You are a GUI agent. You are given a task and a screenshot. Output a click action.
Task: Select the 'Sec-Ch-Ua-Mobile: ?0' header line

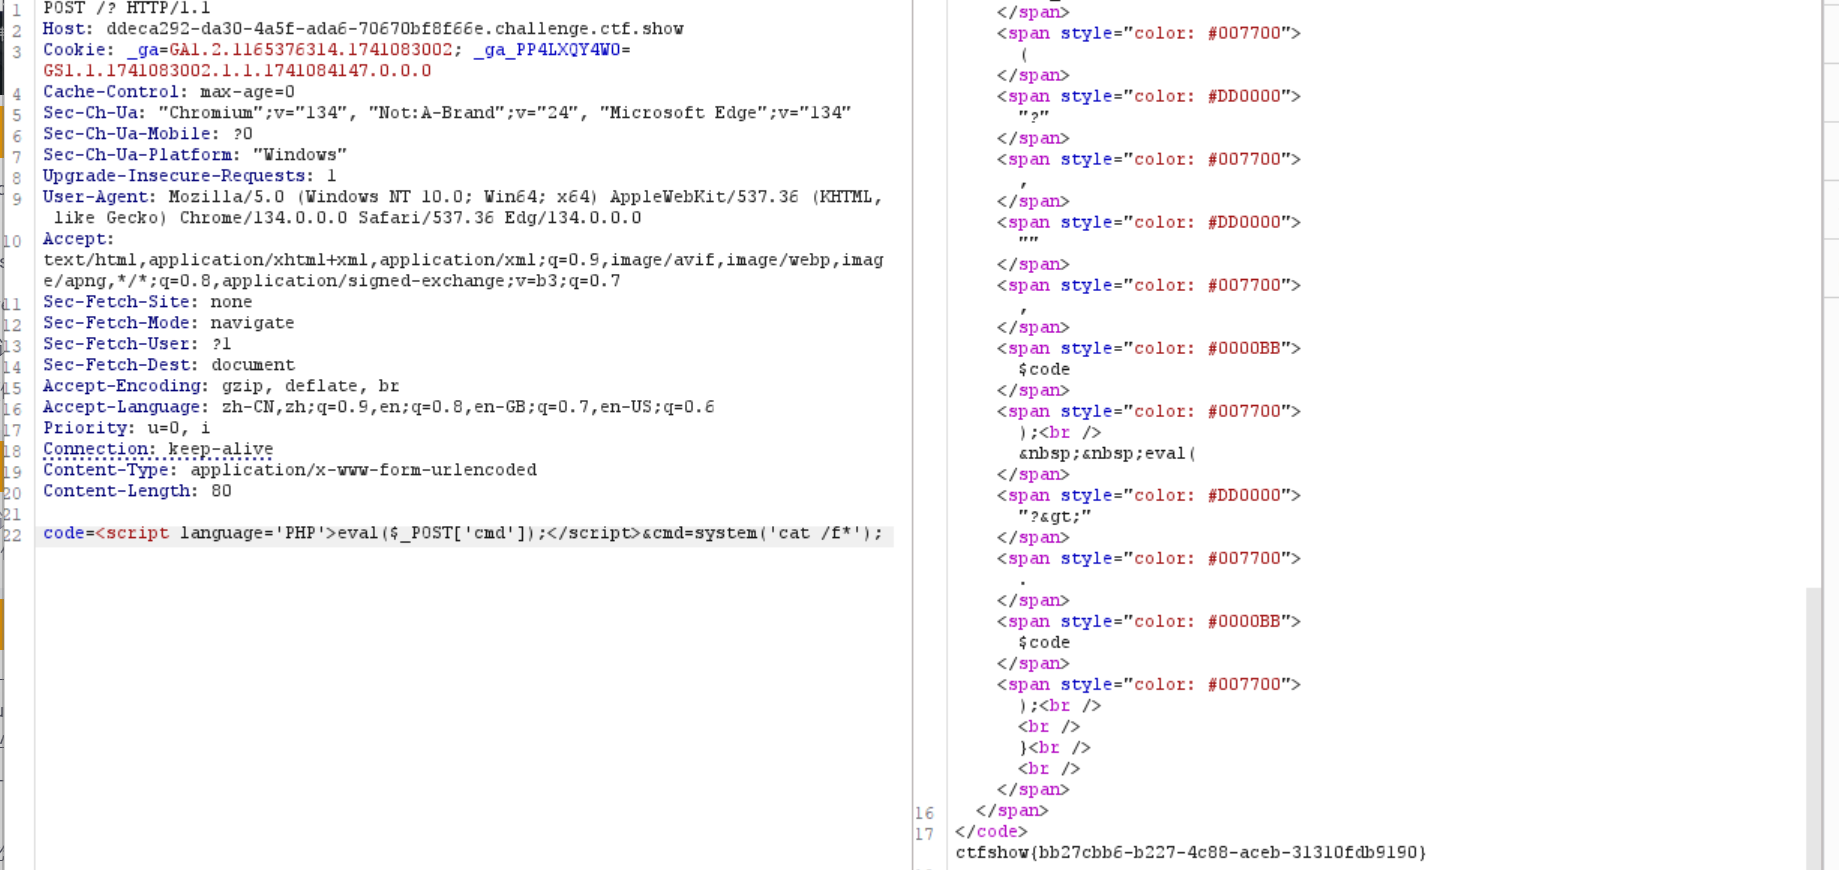point(148,134)
